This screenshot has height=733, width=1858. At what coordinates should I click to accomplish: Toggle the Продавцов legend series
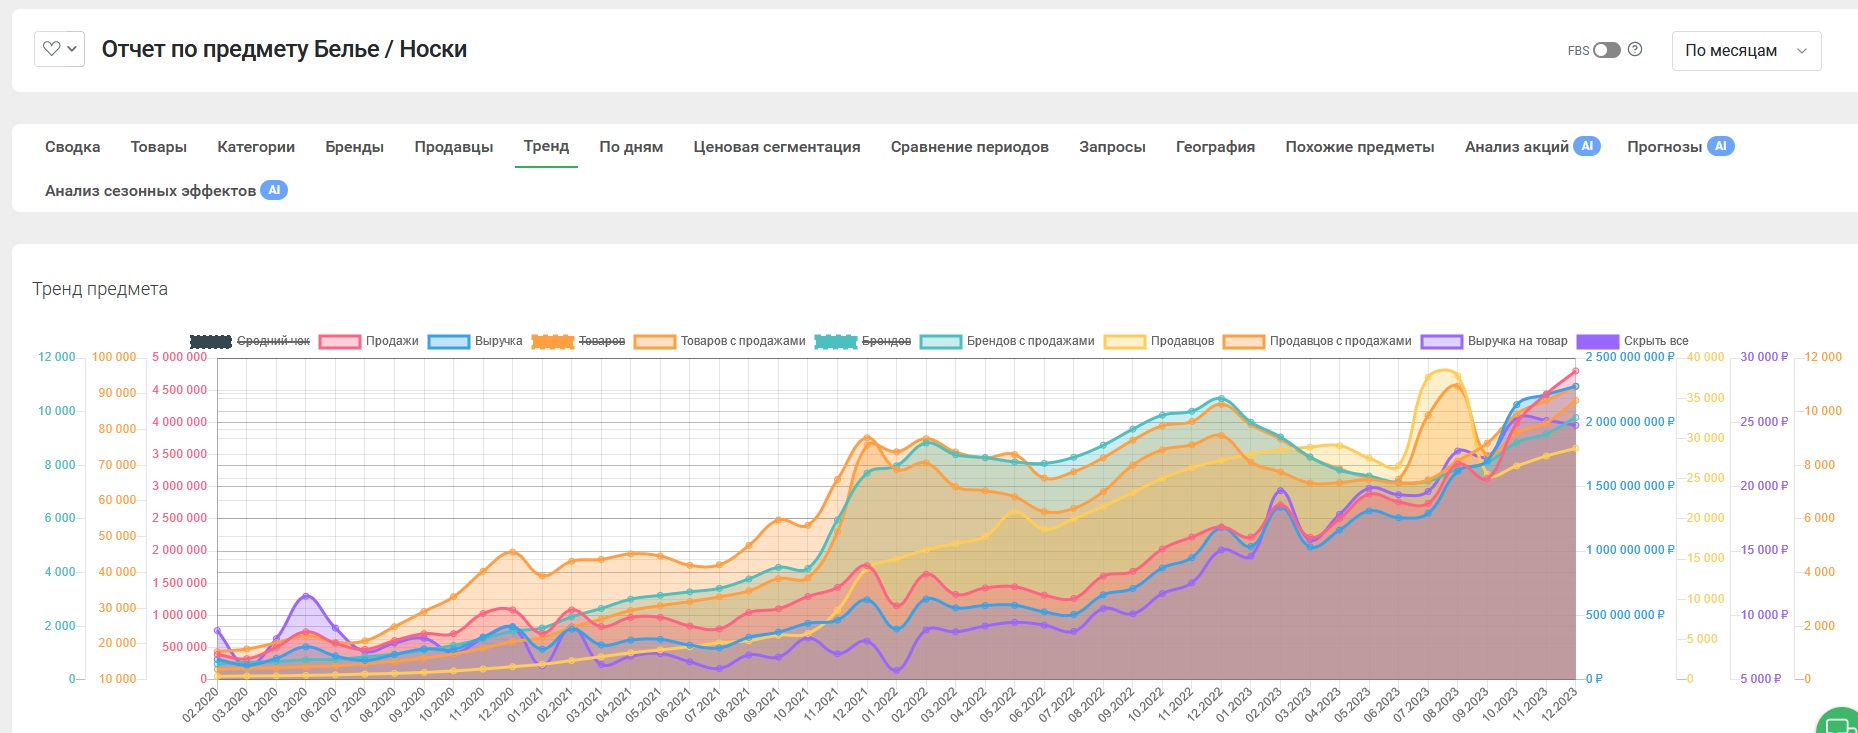pyautogui.click(x=1159, y=341)
